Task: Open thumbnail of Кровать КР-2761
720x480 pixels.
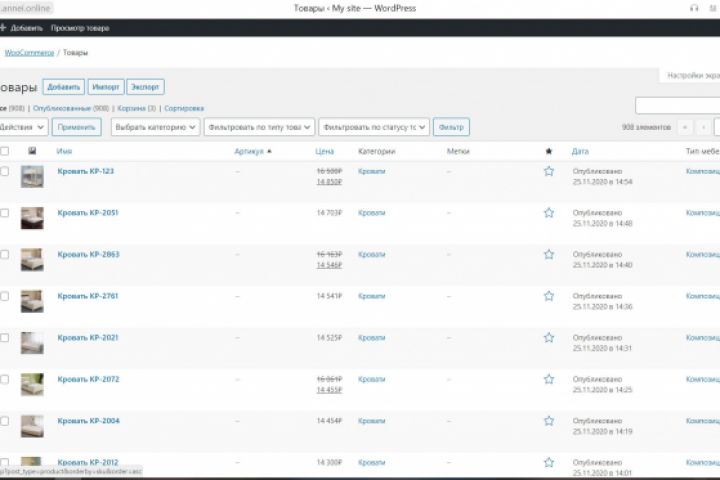Action: point(32,301)
